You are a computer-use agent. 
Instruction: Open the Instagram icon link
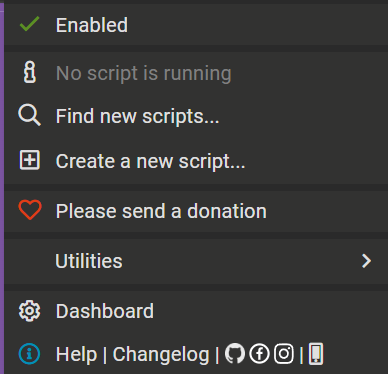coord(284,354)
